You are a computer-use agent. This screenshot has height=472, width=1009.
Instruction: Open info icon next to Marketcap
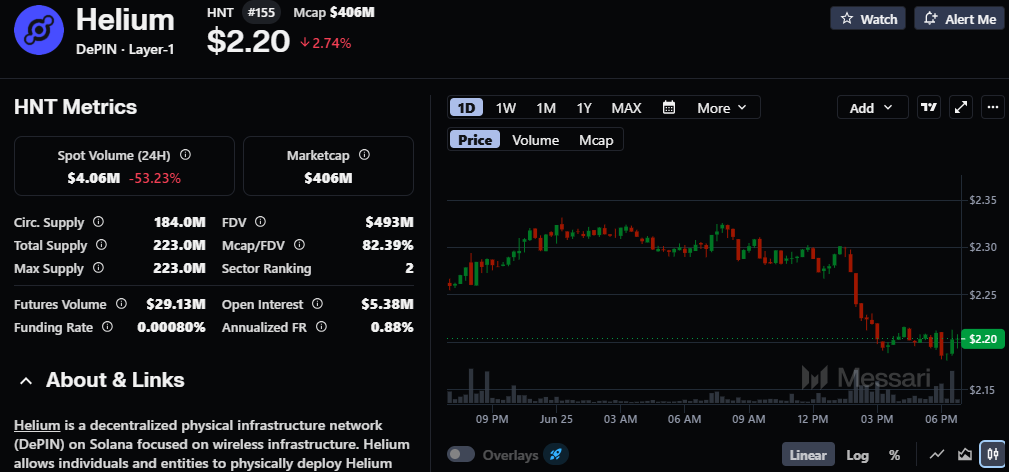[364, 155]
